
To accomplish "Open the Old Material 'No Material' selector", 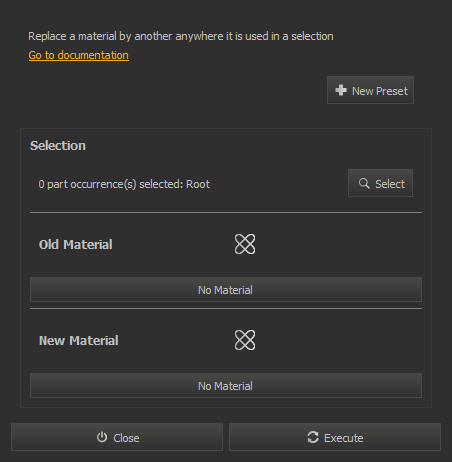I will pyautogui.click(x=226, y=289).
